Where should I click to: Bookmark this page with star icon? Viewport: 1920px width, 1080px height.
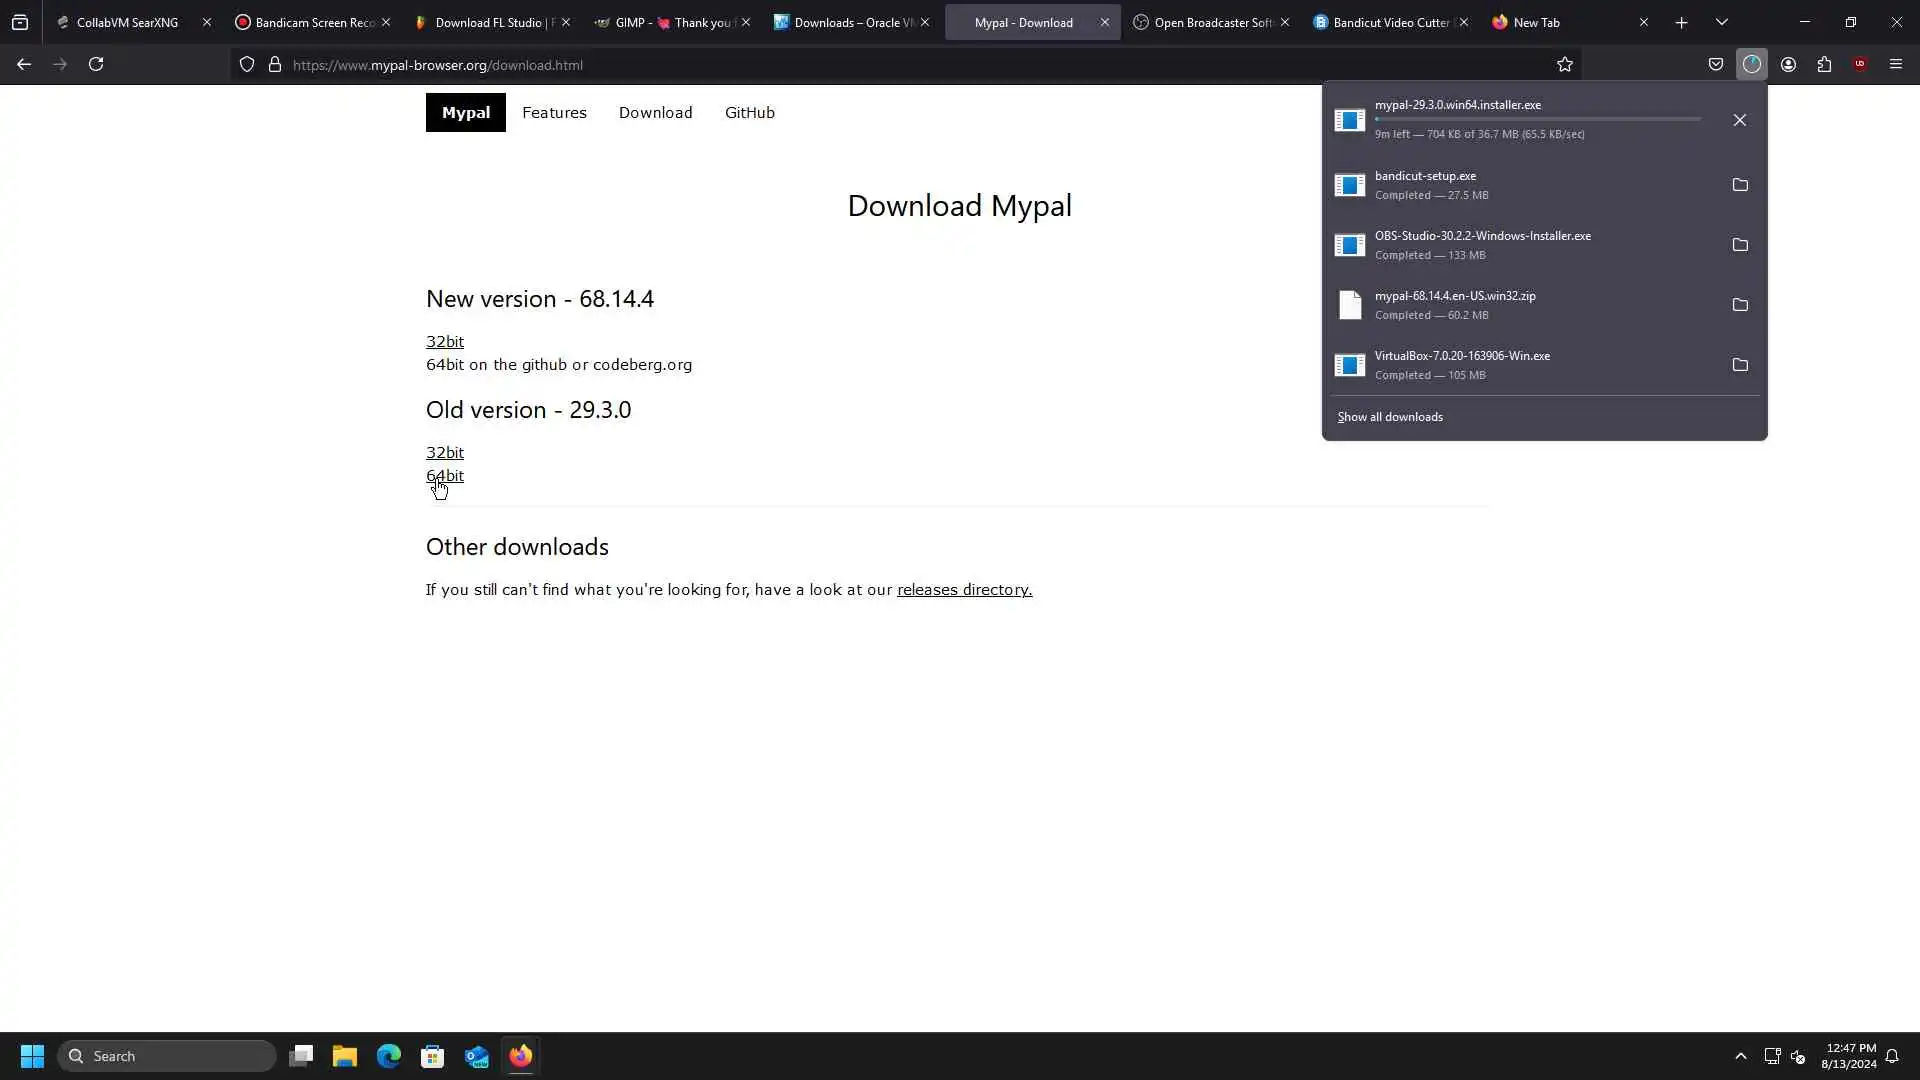(1565, 65)
